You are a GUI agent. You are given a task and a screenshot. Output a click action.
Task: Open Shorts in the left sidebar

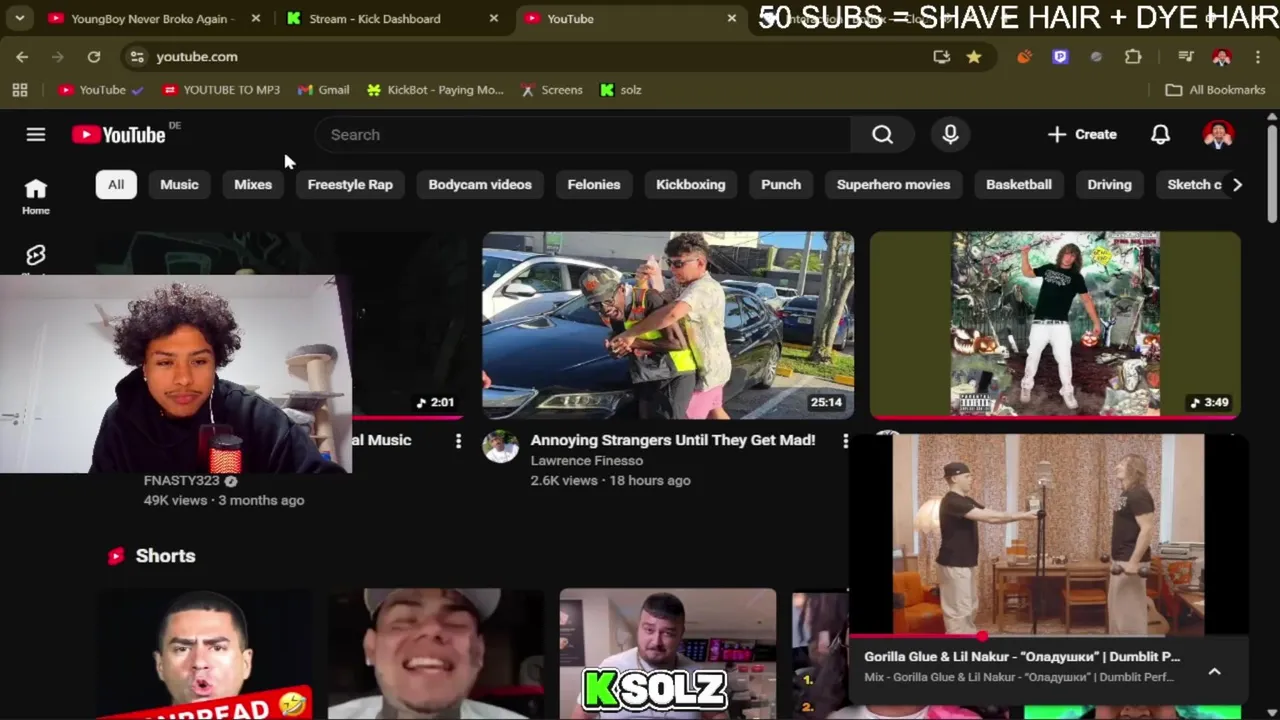point(36,258)
